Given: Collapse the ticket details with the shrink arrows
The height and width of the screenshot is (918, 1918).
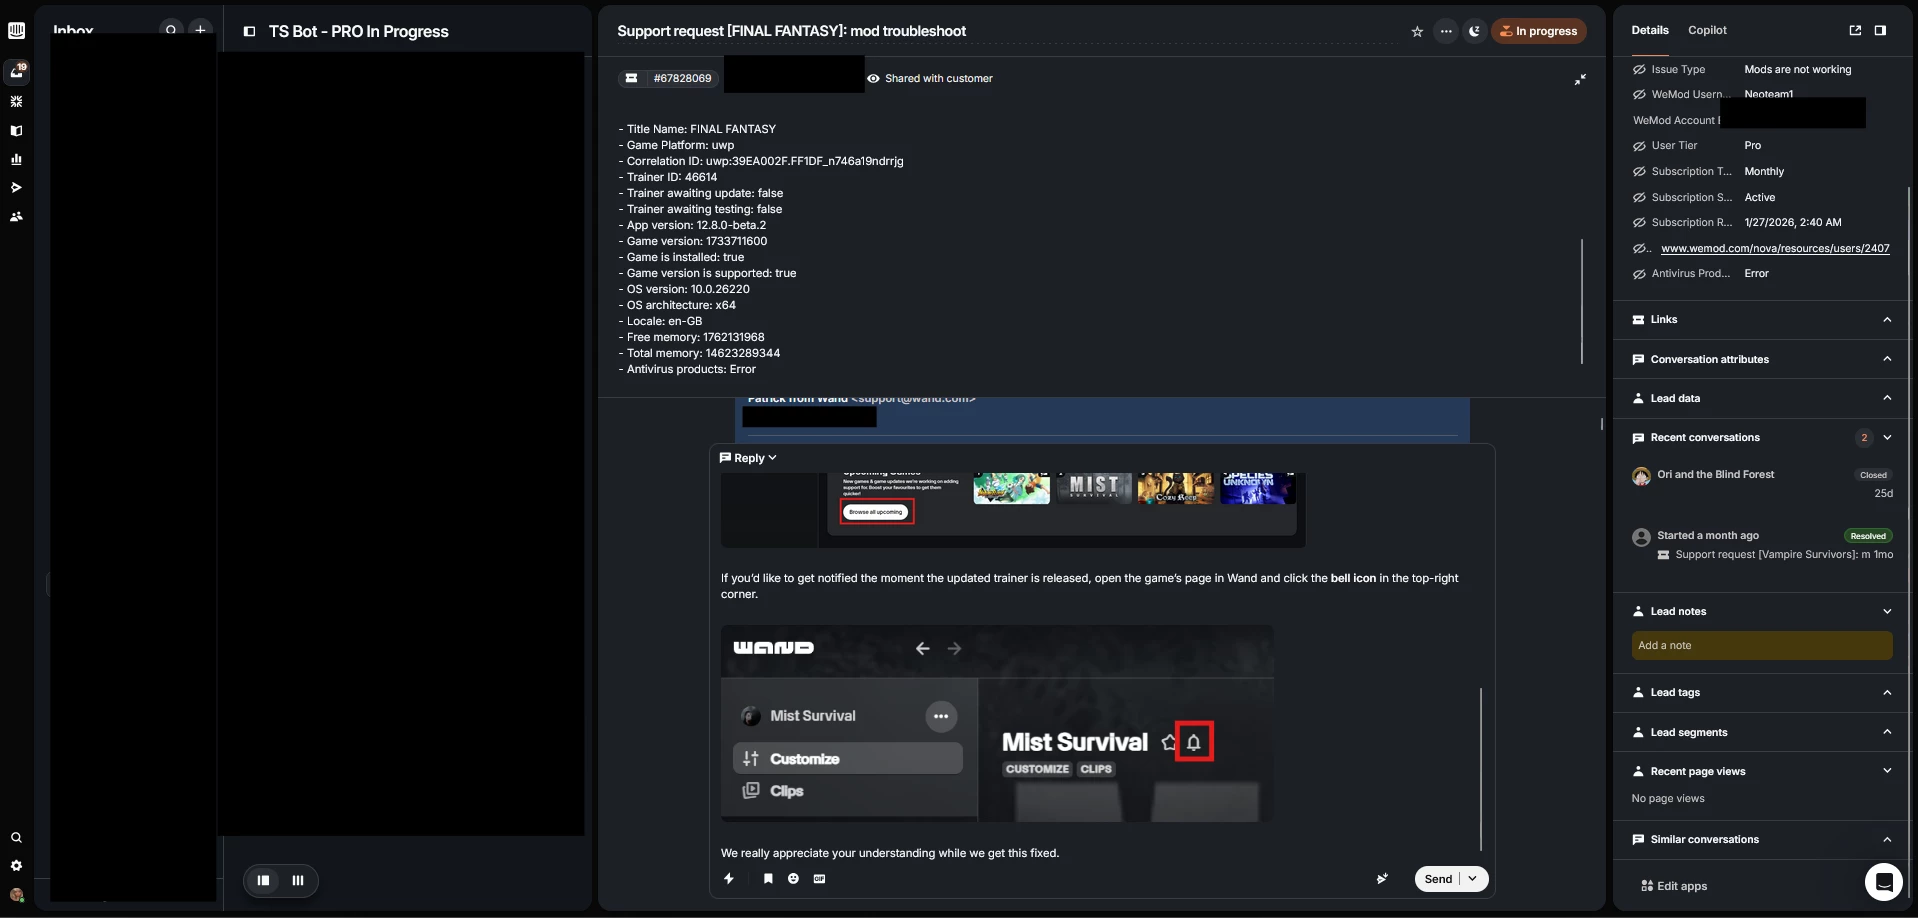Looking at the screenshot, I should pyautogui.click(x=1580, y=79).
